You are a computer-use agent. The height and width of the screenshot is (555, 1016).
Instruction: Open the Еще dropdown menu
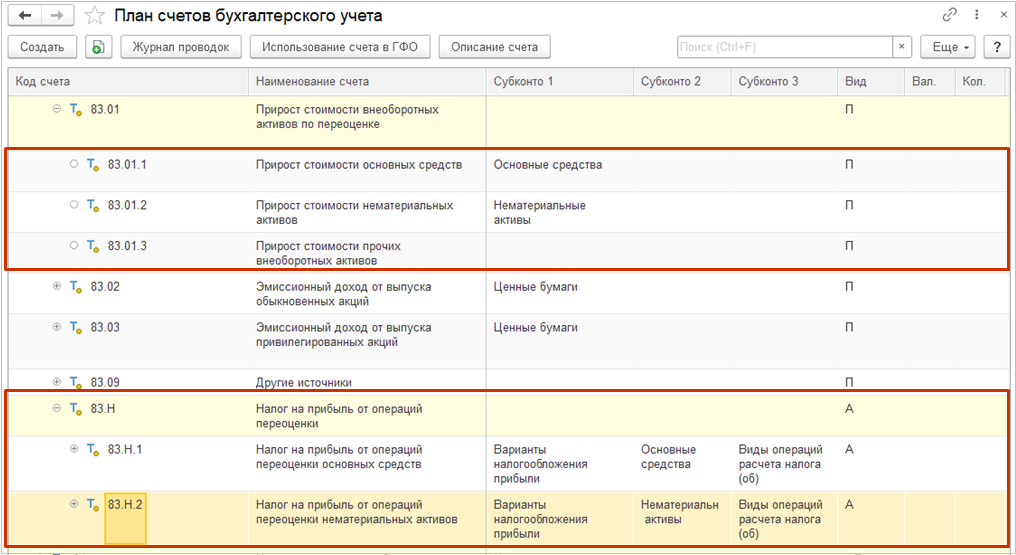(950, 47)
